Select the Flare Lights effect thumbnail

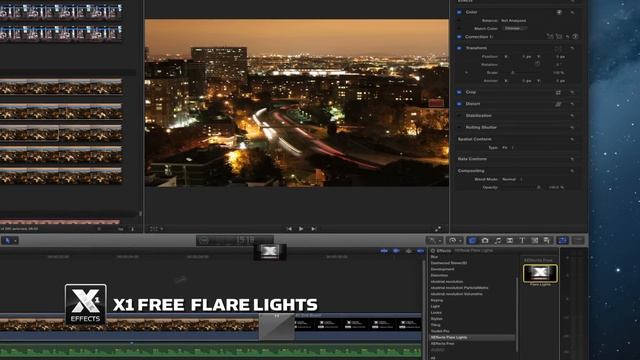tap(540, 273)
